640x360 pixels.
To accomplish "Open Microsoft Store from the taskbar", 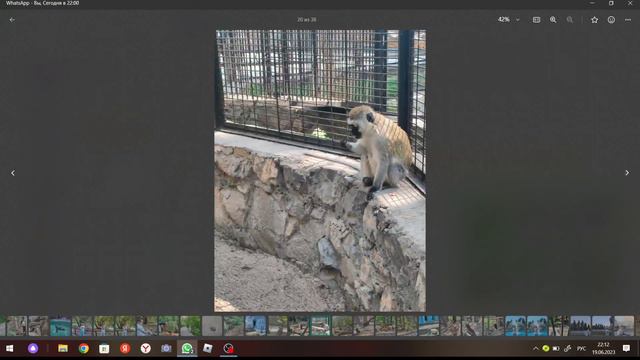I will point(104,349).
